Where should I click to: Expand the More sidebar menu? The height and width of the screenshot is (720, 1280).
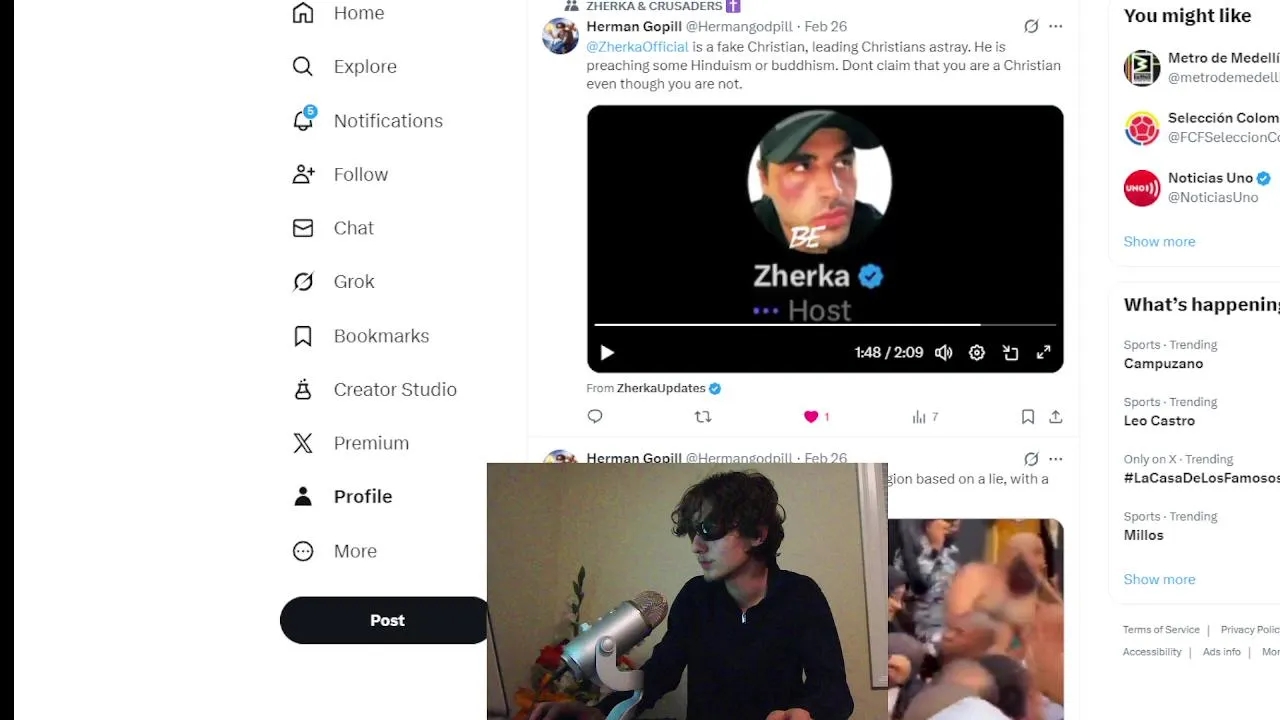(x=335, y=551)
